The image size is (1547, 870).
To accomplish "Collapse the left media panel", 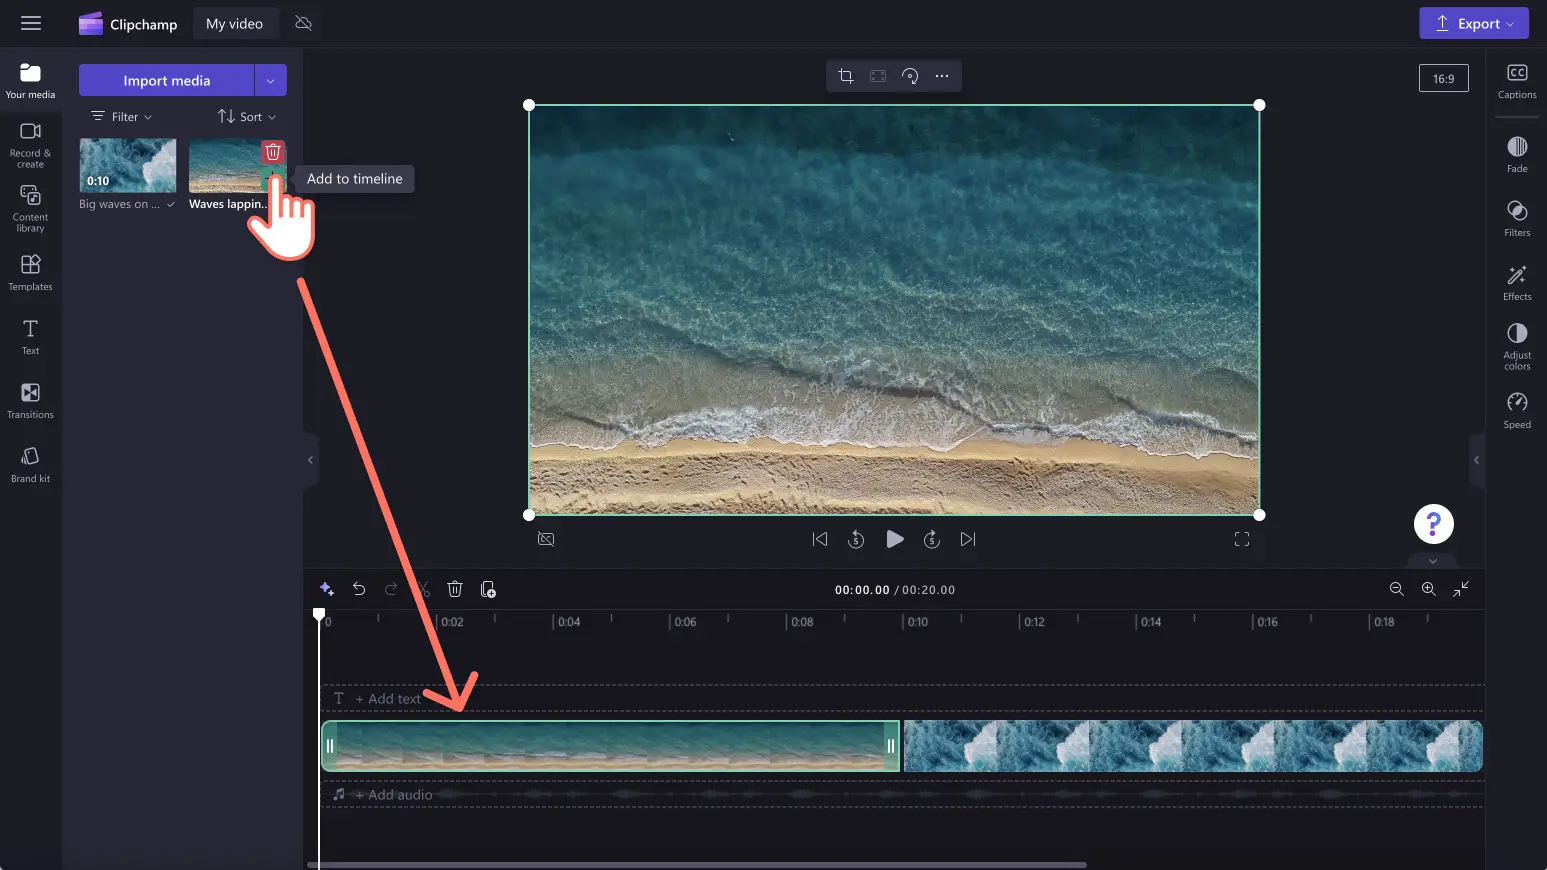I will coord(310,460).
